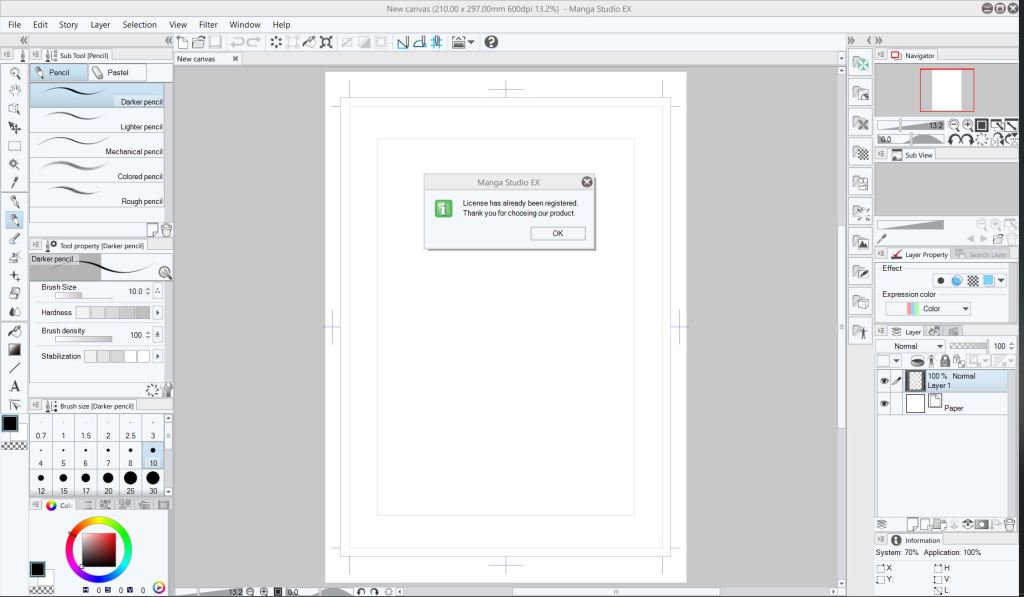Image resolution: width=1024 pixels, height=597 pixels.
Task: Click the Undo arrow in top toolbar
Action: (x=237, y=42)
